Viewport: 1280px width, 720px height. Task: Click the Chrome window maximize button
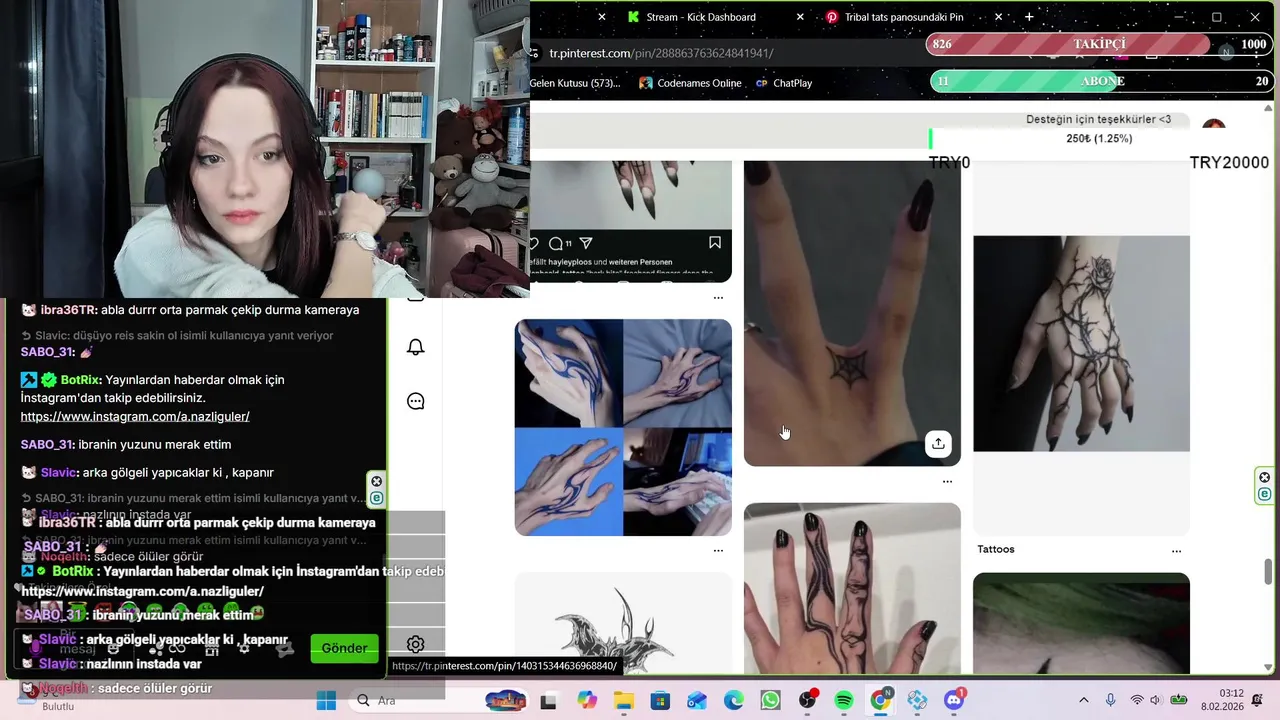click(x=1216, y=17)
